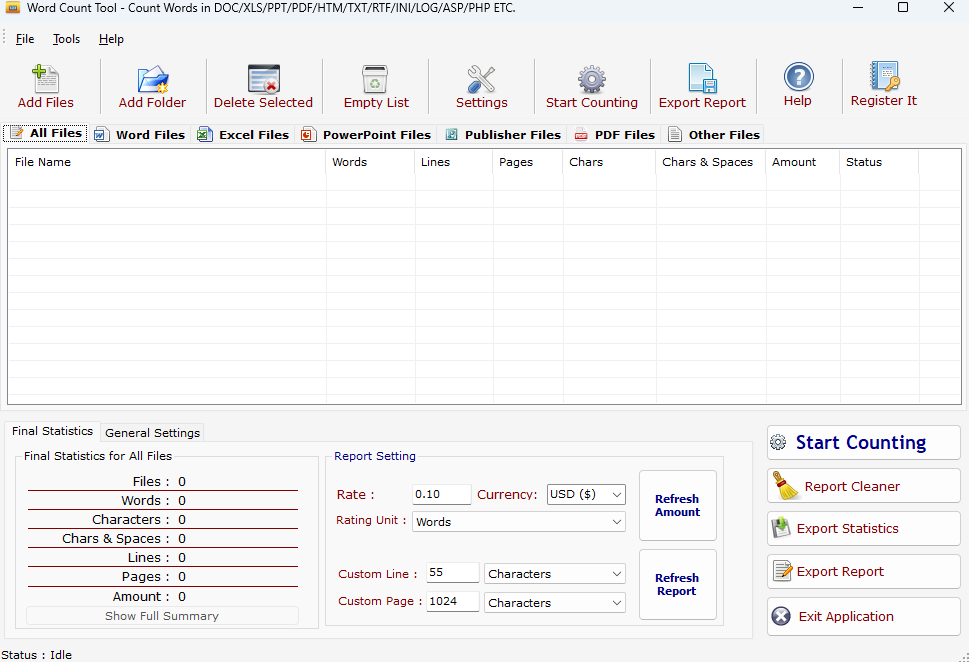
Task: Select the Final Statistics tab
Action: (53, 431)
